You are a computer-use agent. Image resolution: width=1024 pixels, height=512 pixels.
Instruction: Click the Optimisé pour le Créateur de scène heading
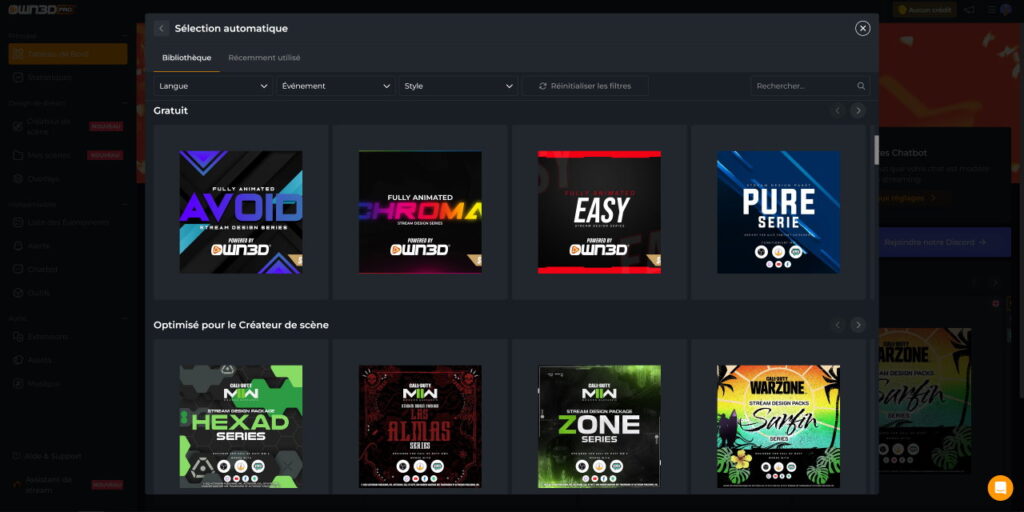(241, 325)
